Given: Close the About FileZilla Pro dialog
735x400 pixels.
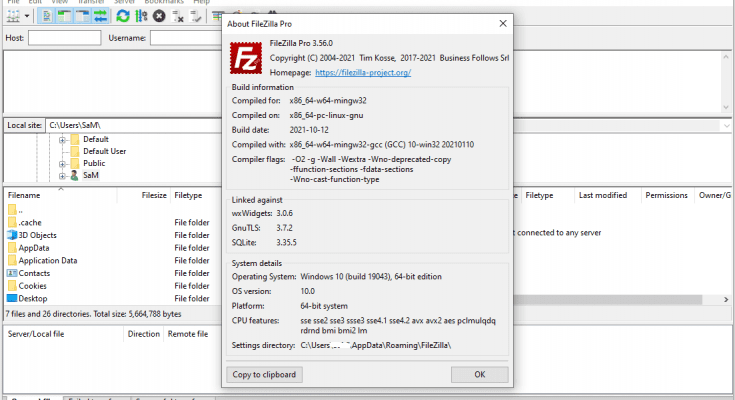Looking at the screenshot, I should tap(503, 23).
